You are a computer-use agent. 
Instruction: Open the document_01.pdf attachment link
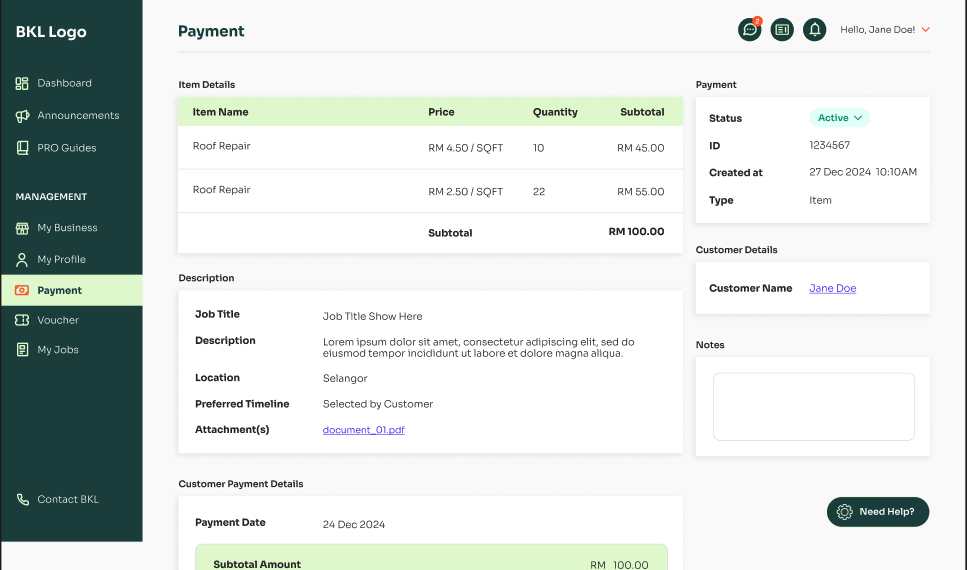pyautogui.click(x=363, y=430)
